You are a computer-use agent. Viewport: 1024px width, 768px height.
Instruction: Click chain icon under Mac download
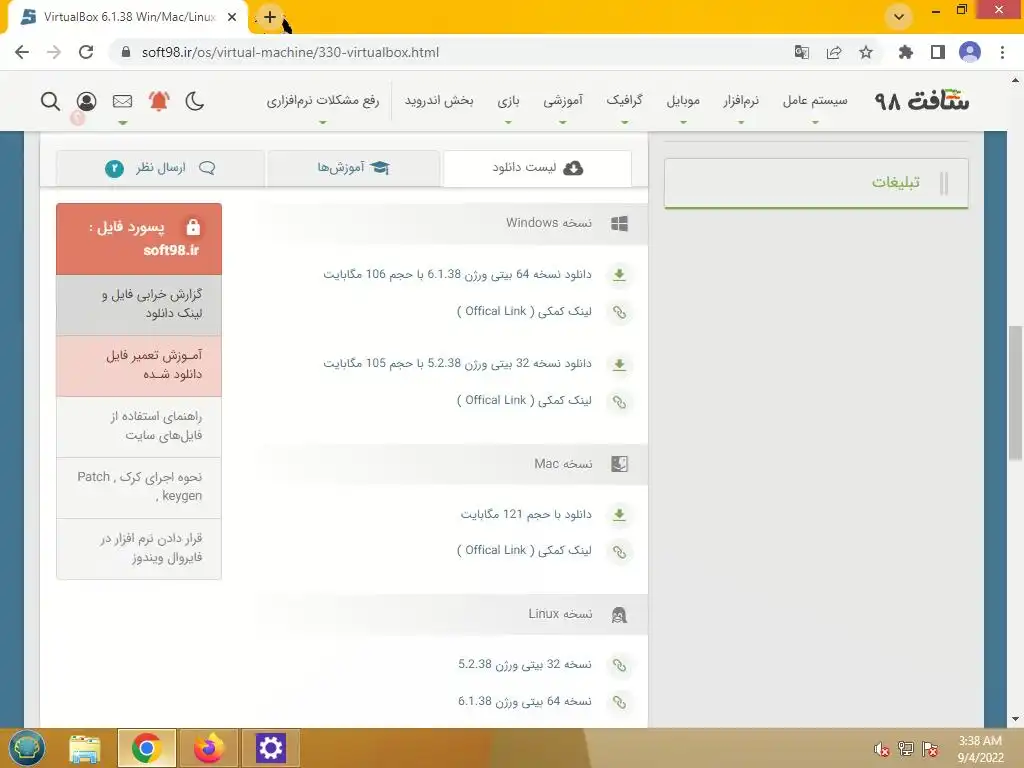point(619,552)
